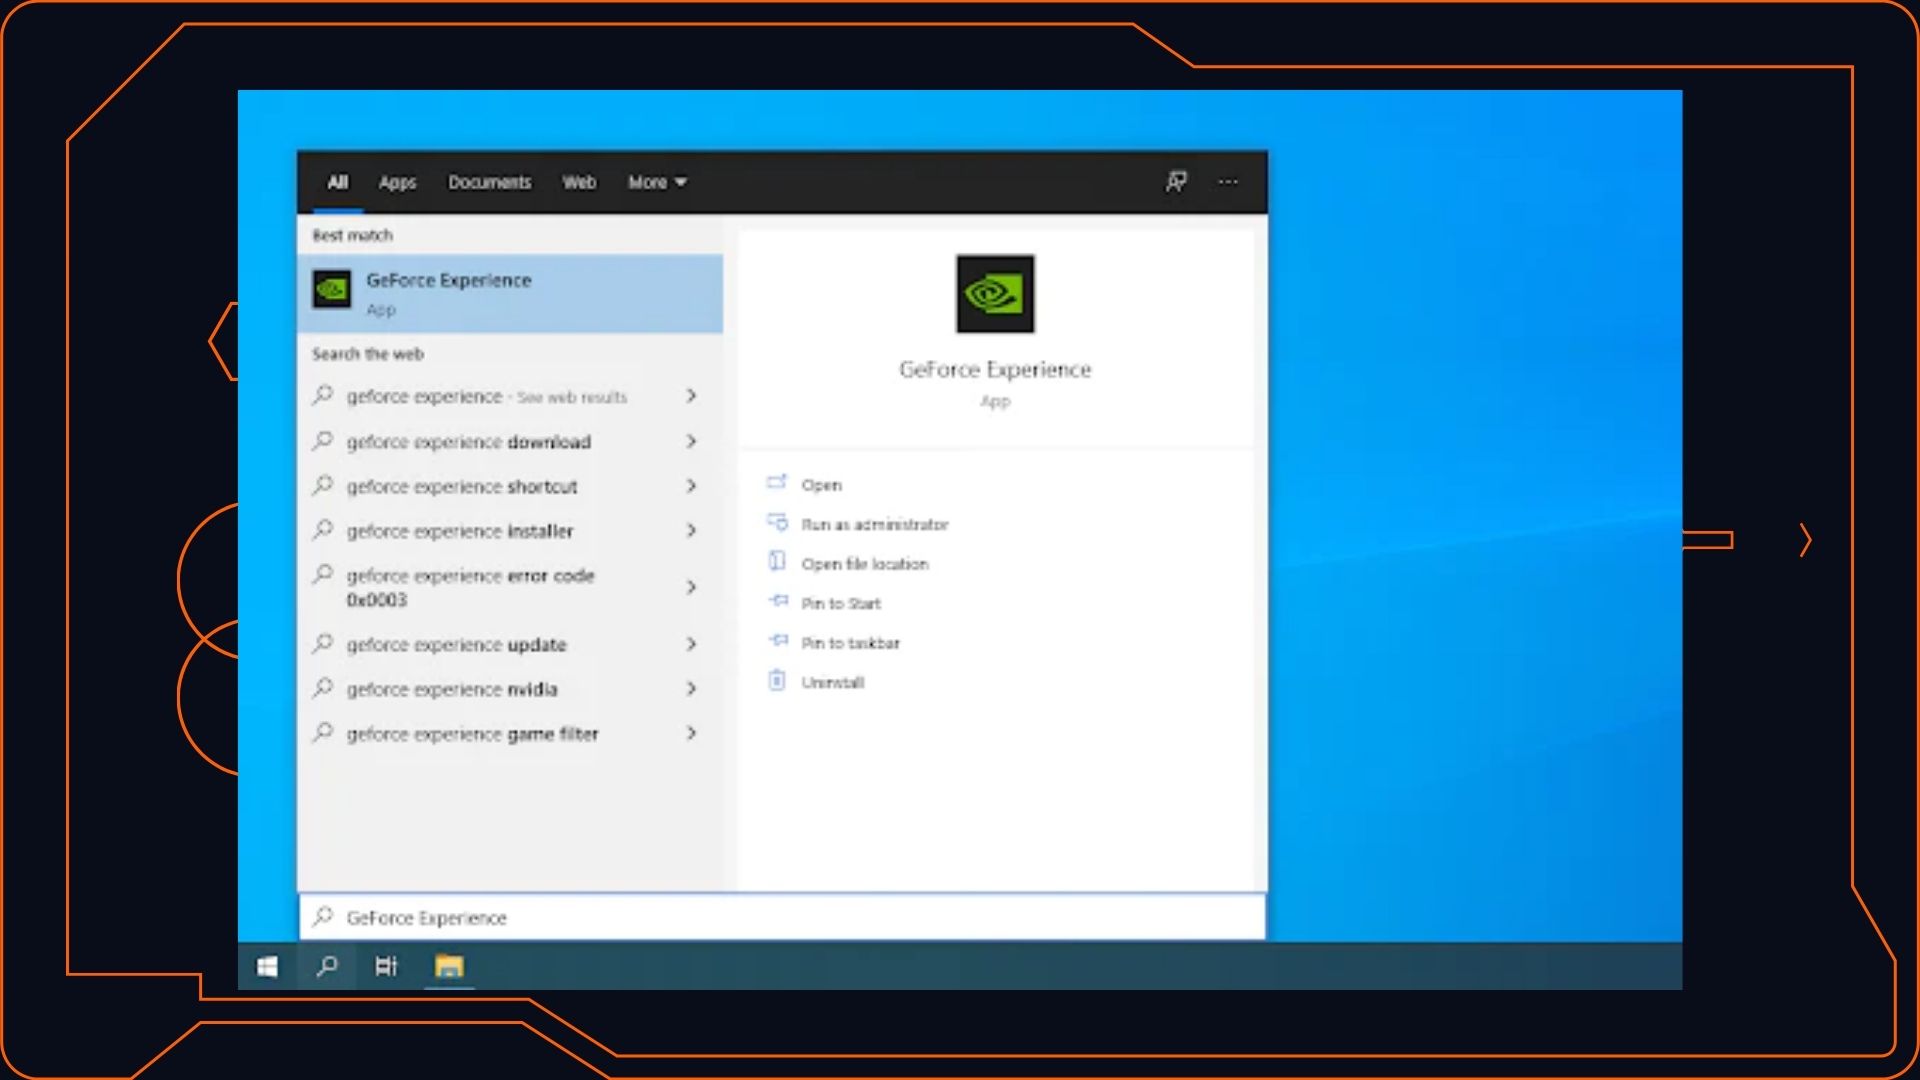This screenshot has width=1920, height=1080.
Task: Expand arrow for 'geforce experience installer'
Action: pyautogui.click(x=691, y=530)
